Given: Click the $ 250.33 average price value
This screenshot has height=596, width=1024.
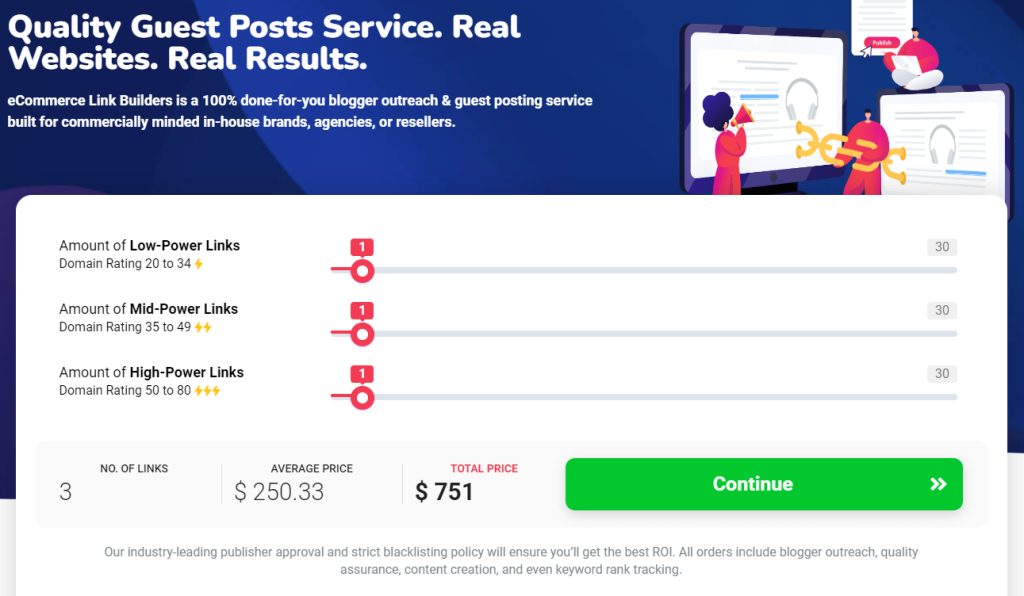Looking at the screenshot, I should coord(279,492).
